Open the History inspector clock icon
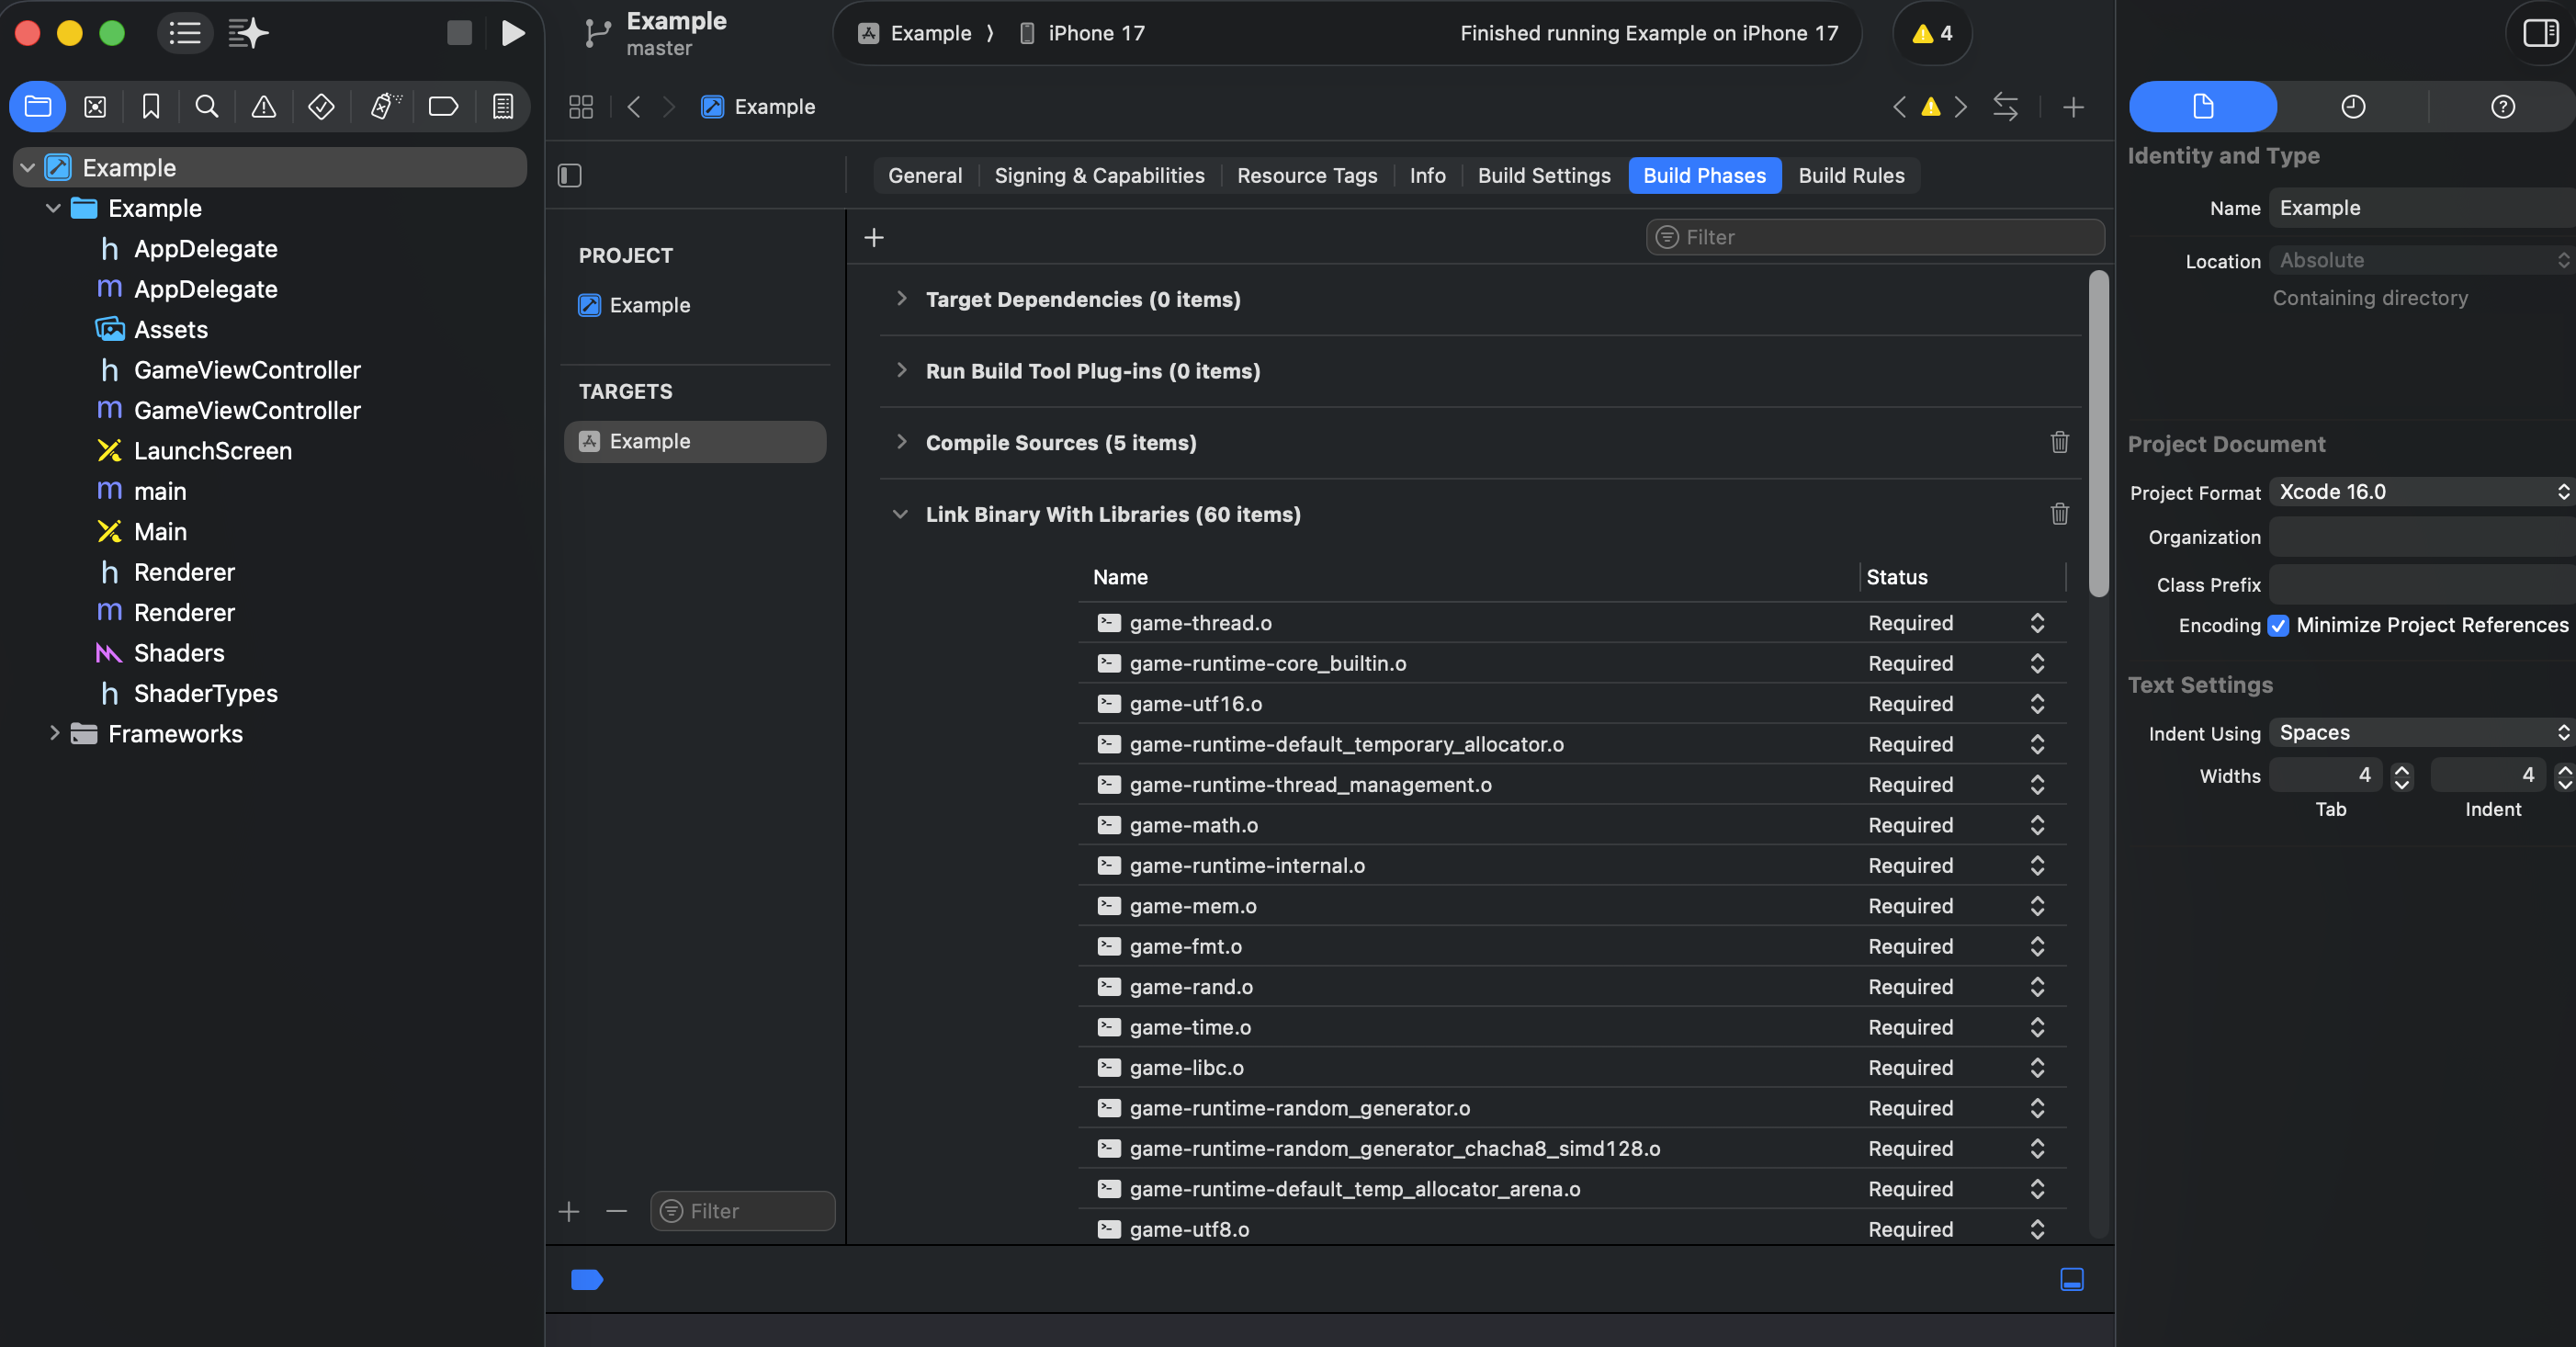The image size is (2576, 1347). tap(2352, 106)
